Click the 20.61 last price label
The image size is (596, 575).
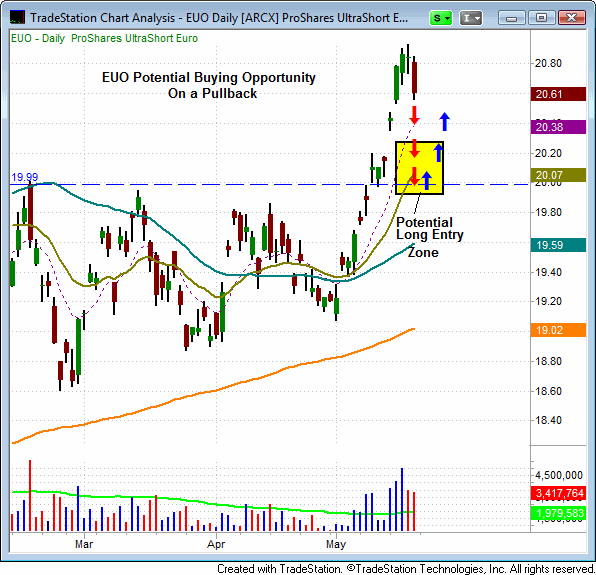click(x=558, y=94)
